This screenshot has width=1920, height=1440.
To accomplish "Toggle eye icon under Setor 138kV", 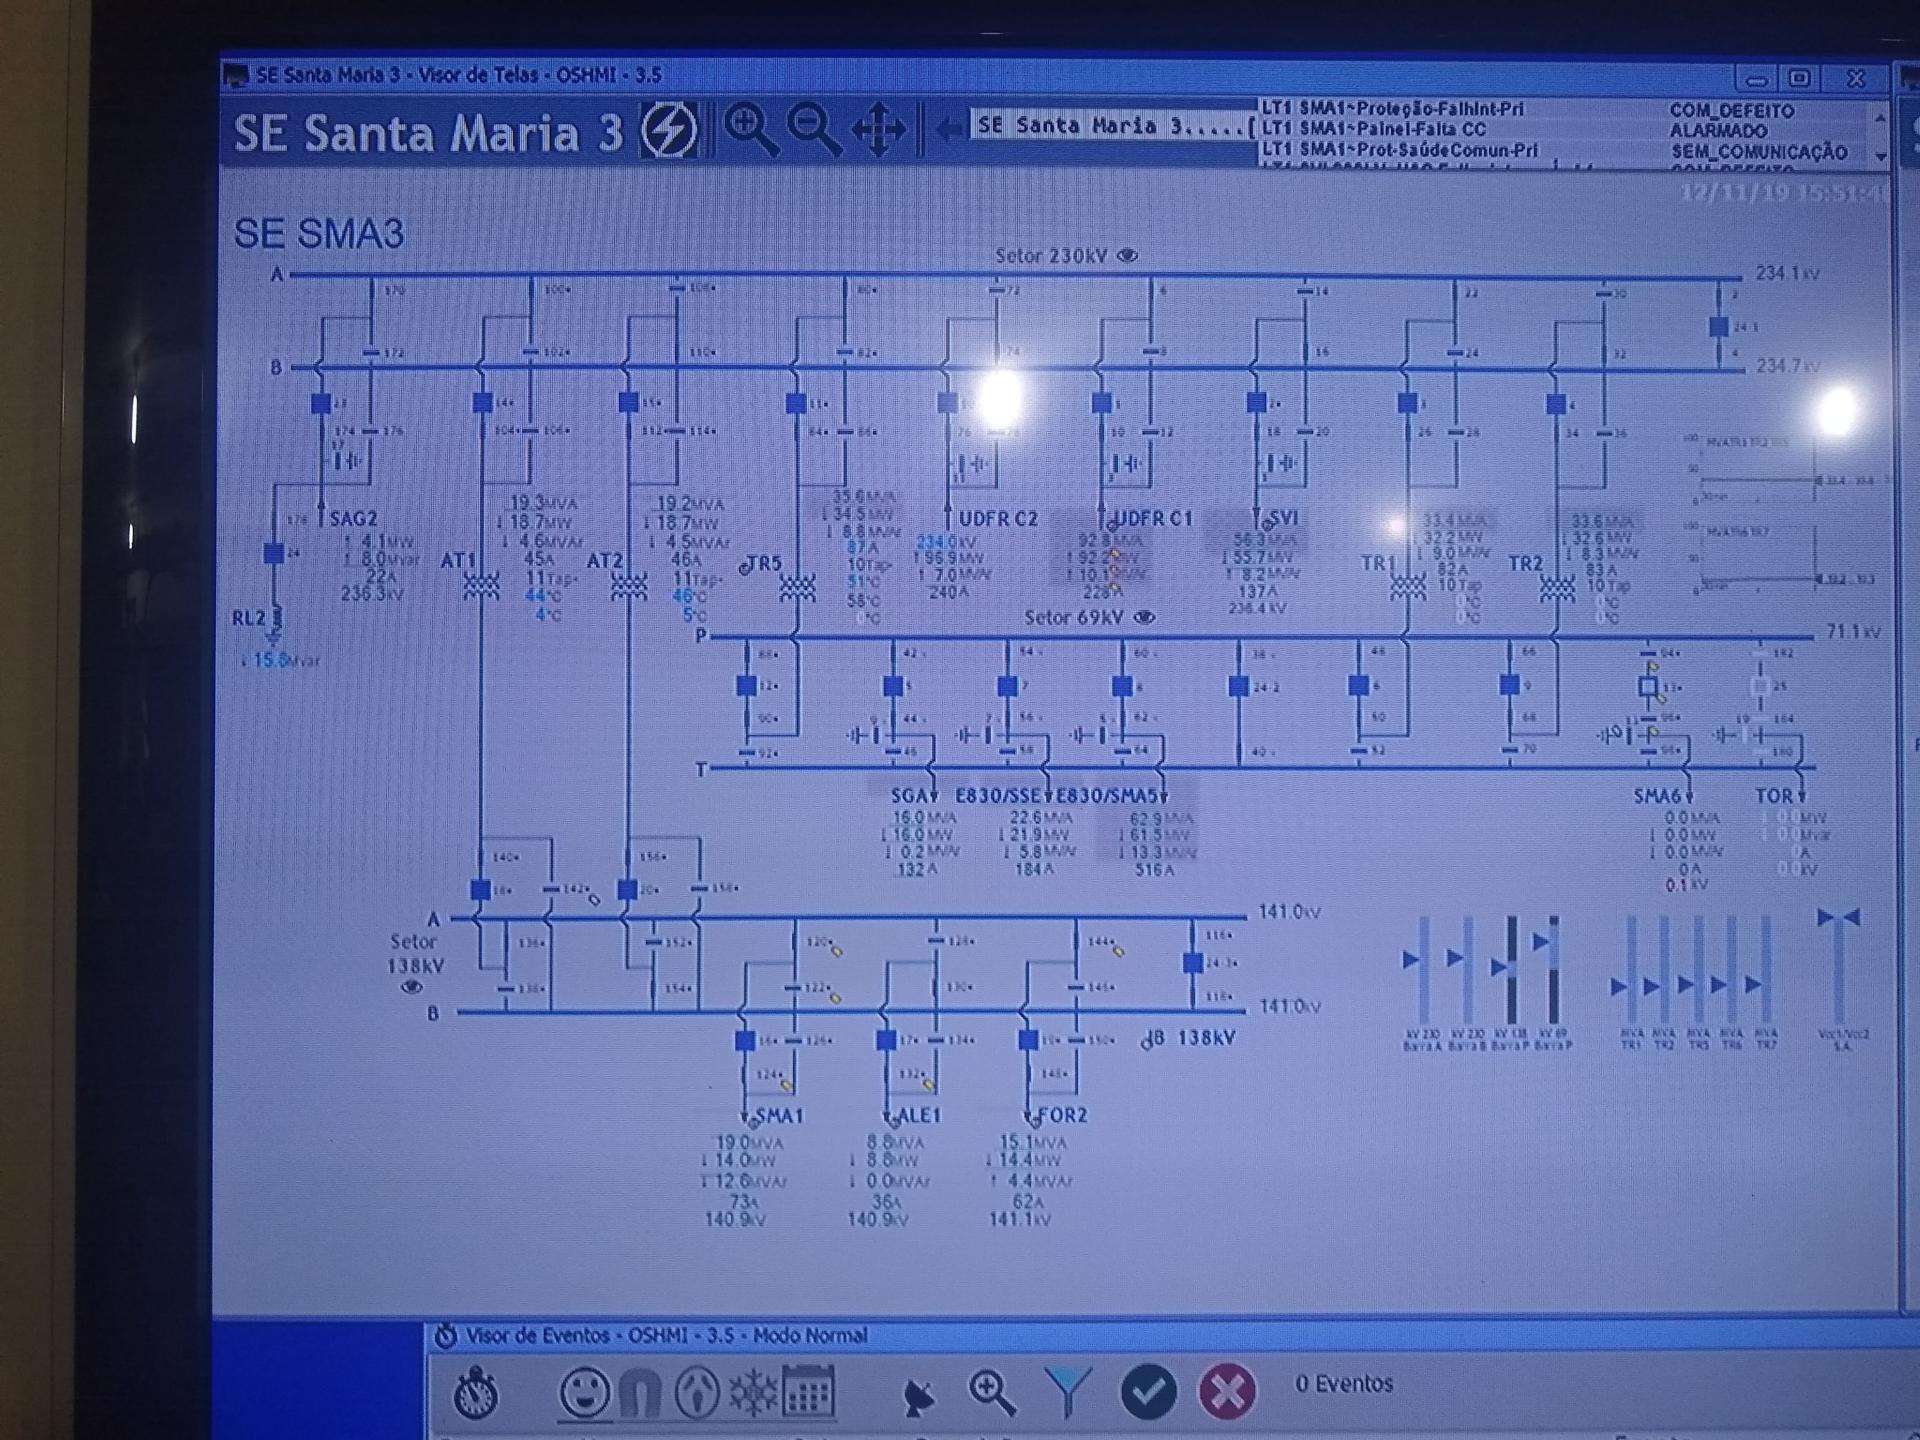I will coord(411,988).
